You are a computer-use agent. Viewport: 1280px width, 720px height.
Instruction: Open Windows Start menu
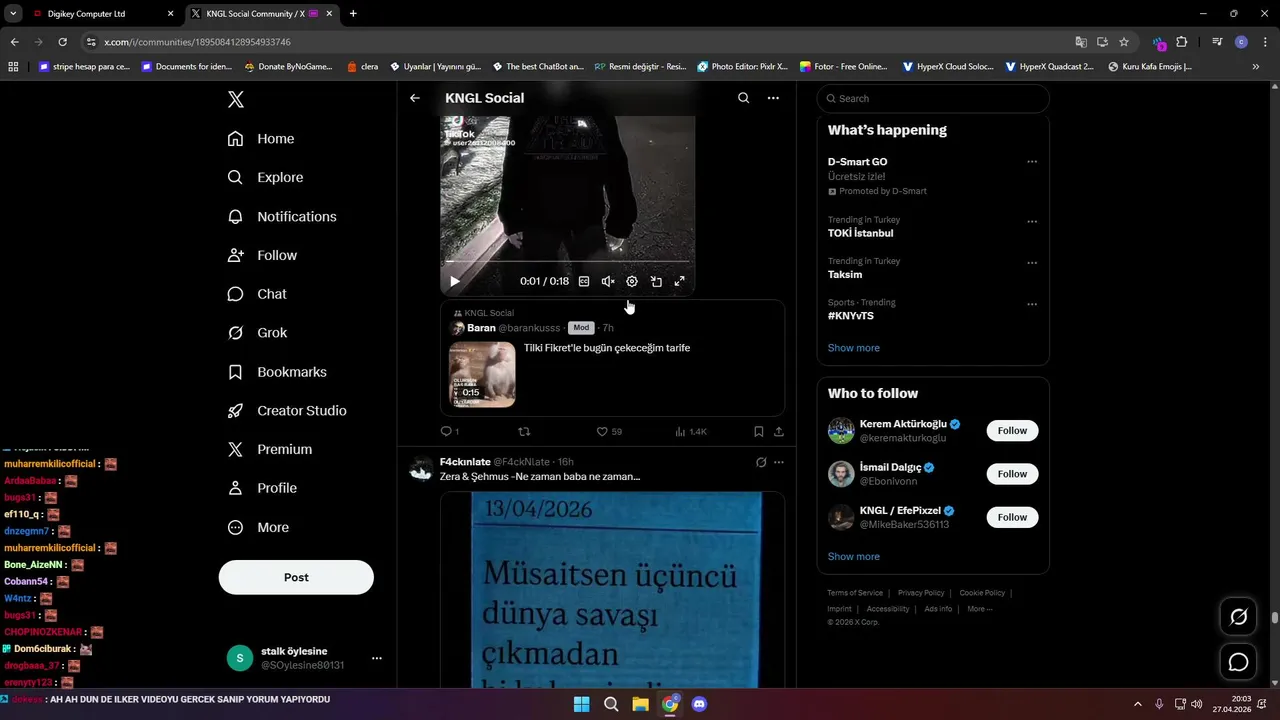[581, 704]
